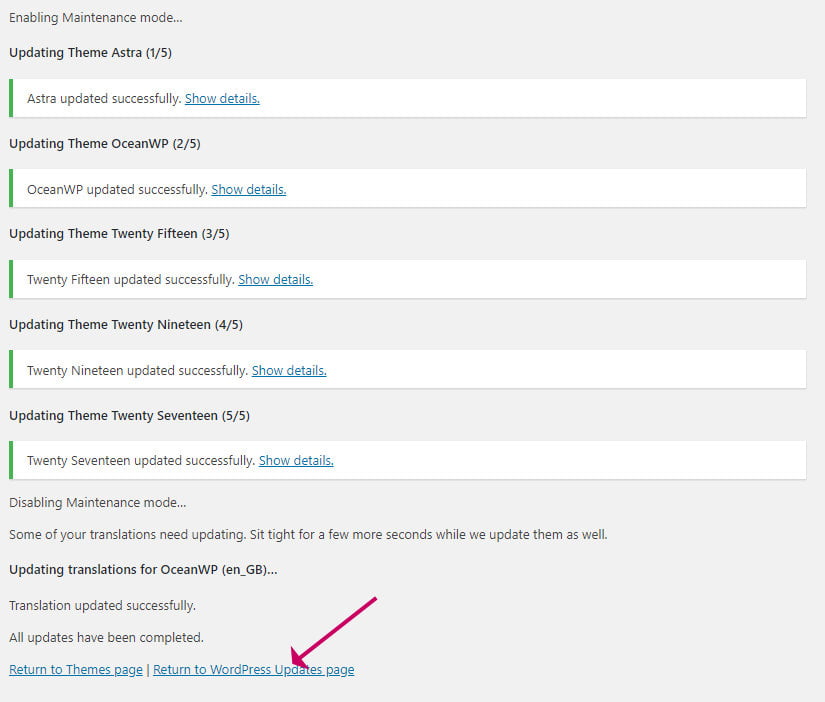This screenshot has height=702, width=825.
Task: Select 'Updating Theme Twenty Seventeen (5/5)' heading
Action: pos(129,416)
